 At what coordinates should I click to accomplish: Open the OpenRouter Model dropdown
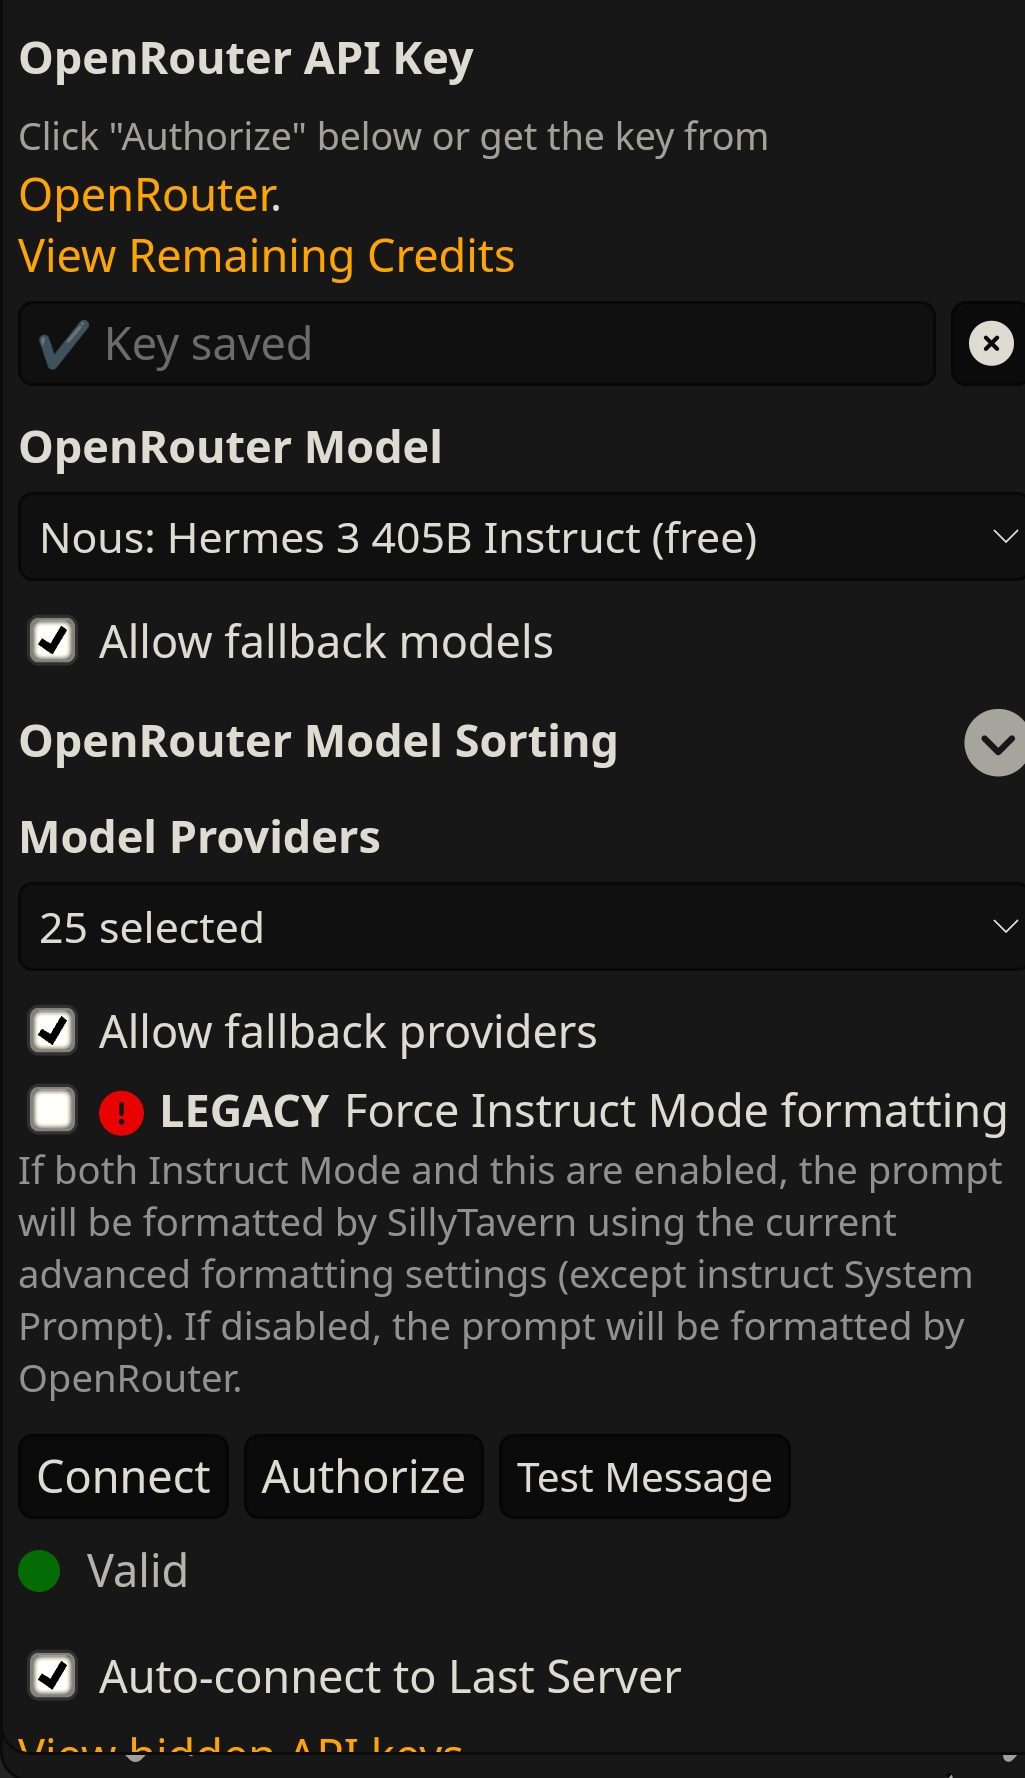[x=522, y=537]
